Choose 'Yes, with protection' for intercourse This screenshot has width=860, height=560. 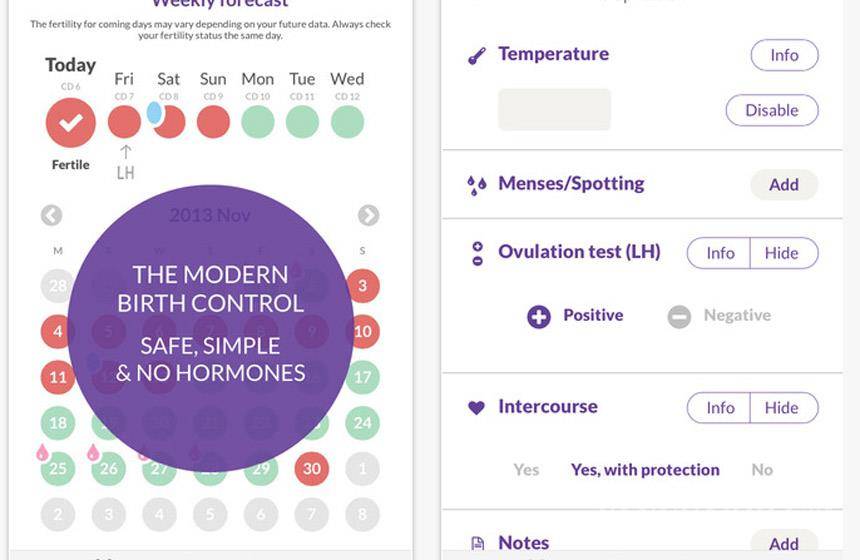point(645,469)
